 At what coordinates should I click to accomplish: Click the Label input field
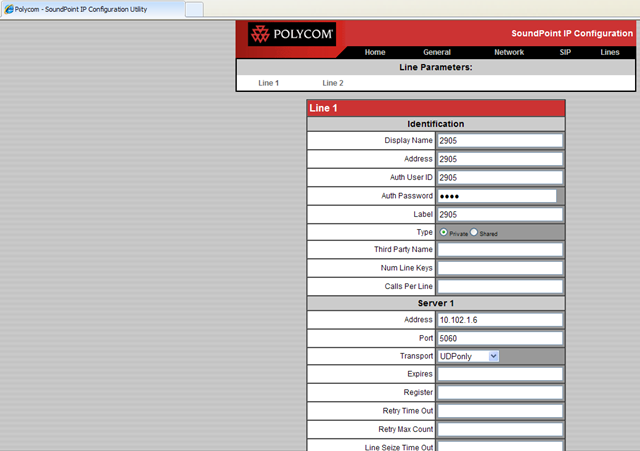click(500, 214)
